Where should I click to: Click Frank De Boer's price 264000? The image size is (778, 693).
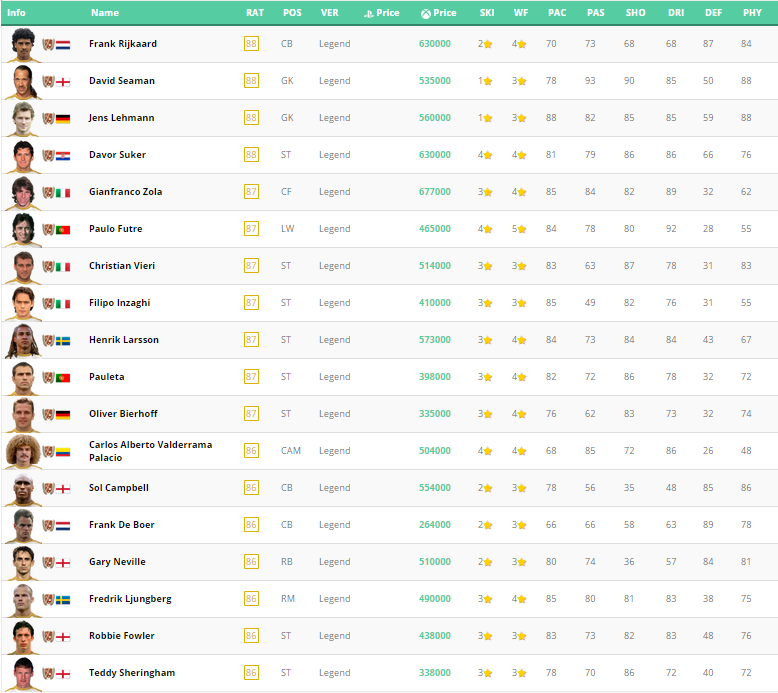pyautogui.click(x=435, y=525)
